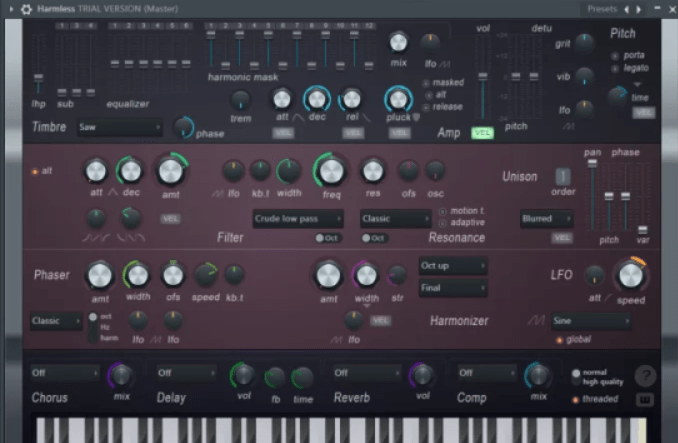Screen dimensions: 678x443
Task: Click the VEL button under pluck
Action: [399, 134]
